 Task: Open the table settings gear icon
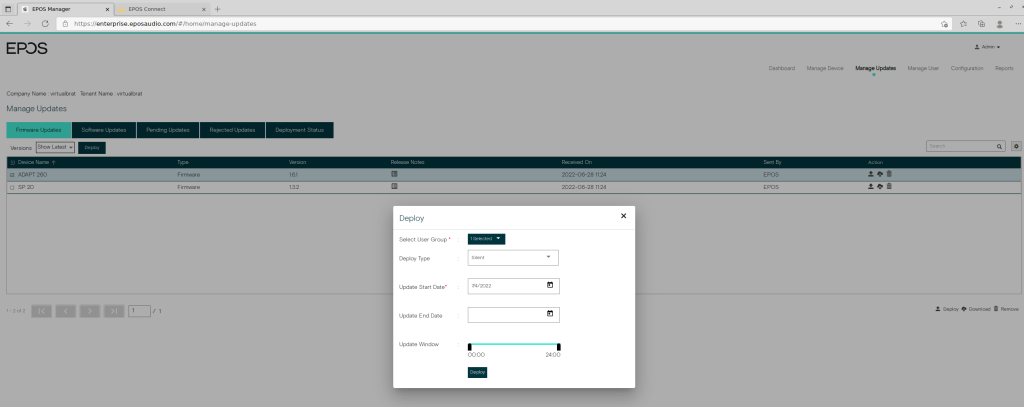coord(1016,146)
